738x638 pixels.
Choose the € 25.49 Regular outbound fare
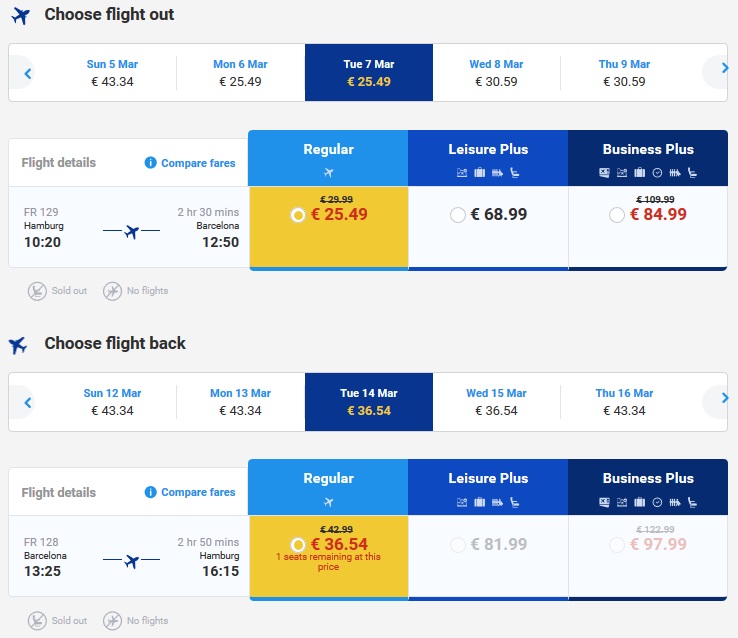coord(298,215)
